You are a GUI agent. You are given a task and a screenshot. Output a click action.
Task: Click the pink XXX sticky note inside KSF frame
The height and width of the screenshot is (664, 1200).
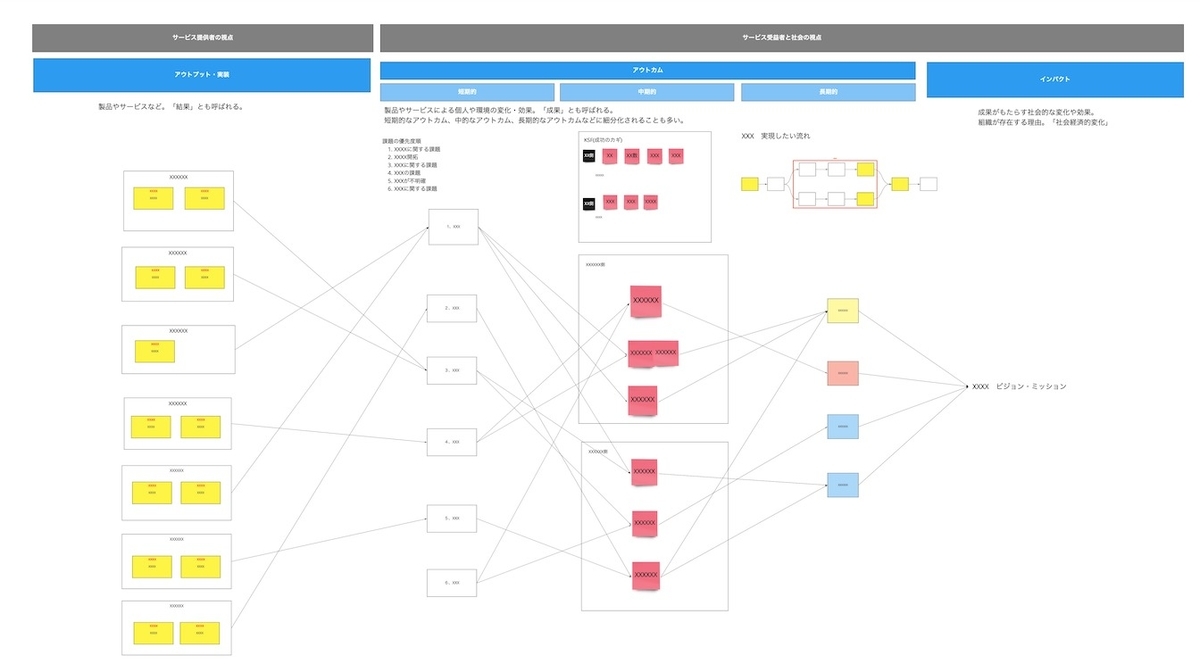click(x=655, y=155)
